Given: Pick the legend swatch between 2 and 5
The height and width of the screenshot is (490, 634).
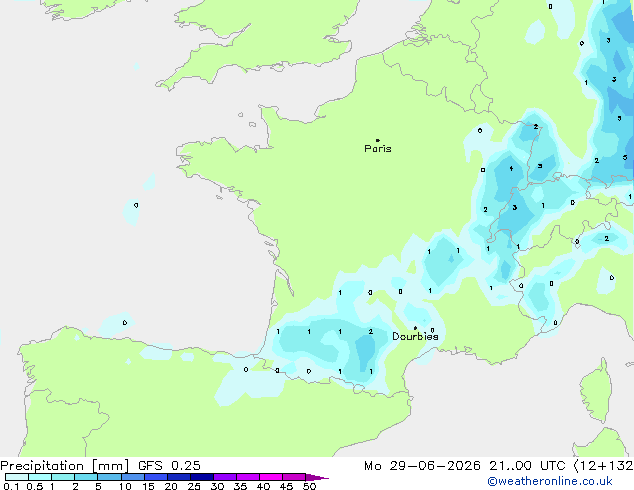Looking at the screenshot, I should click(x=86, y=477).
